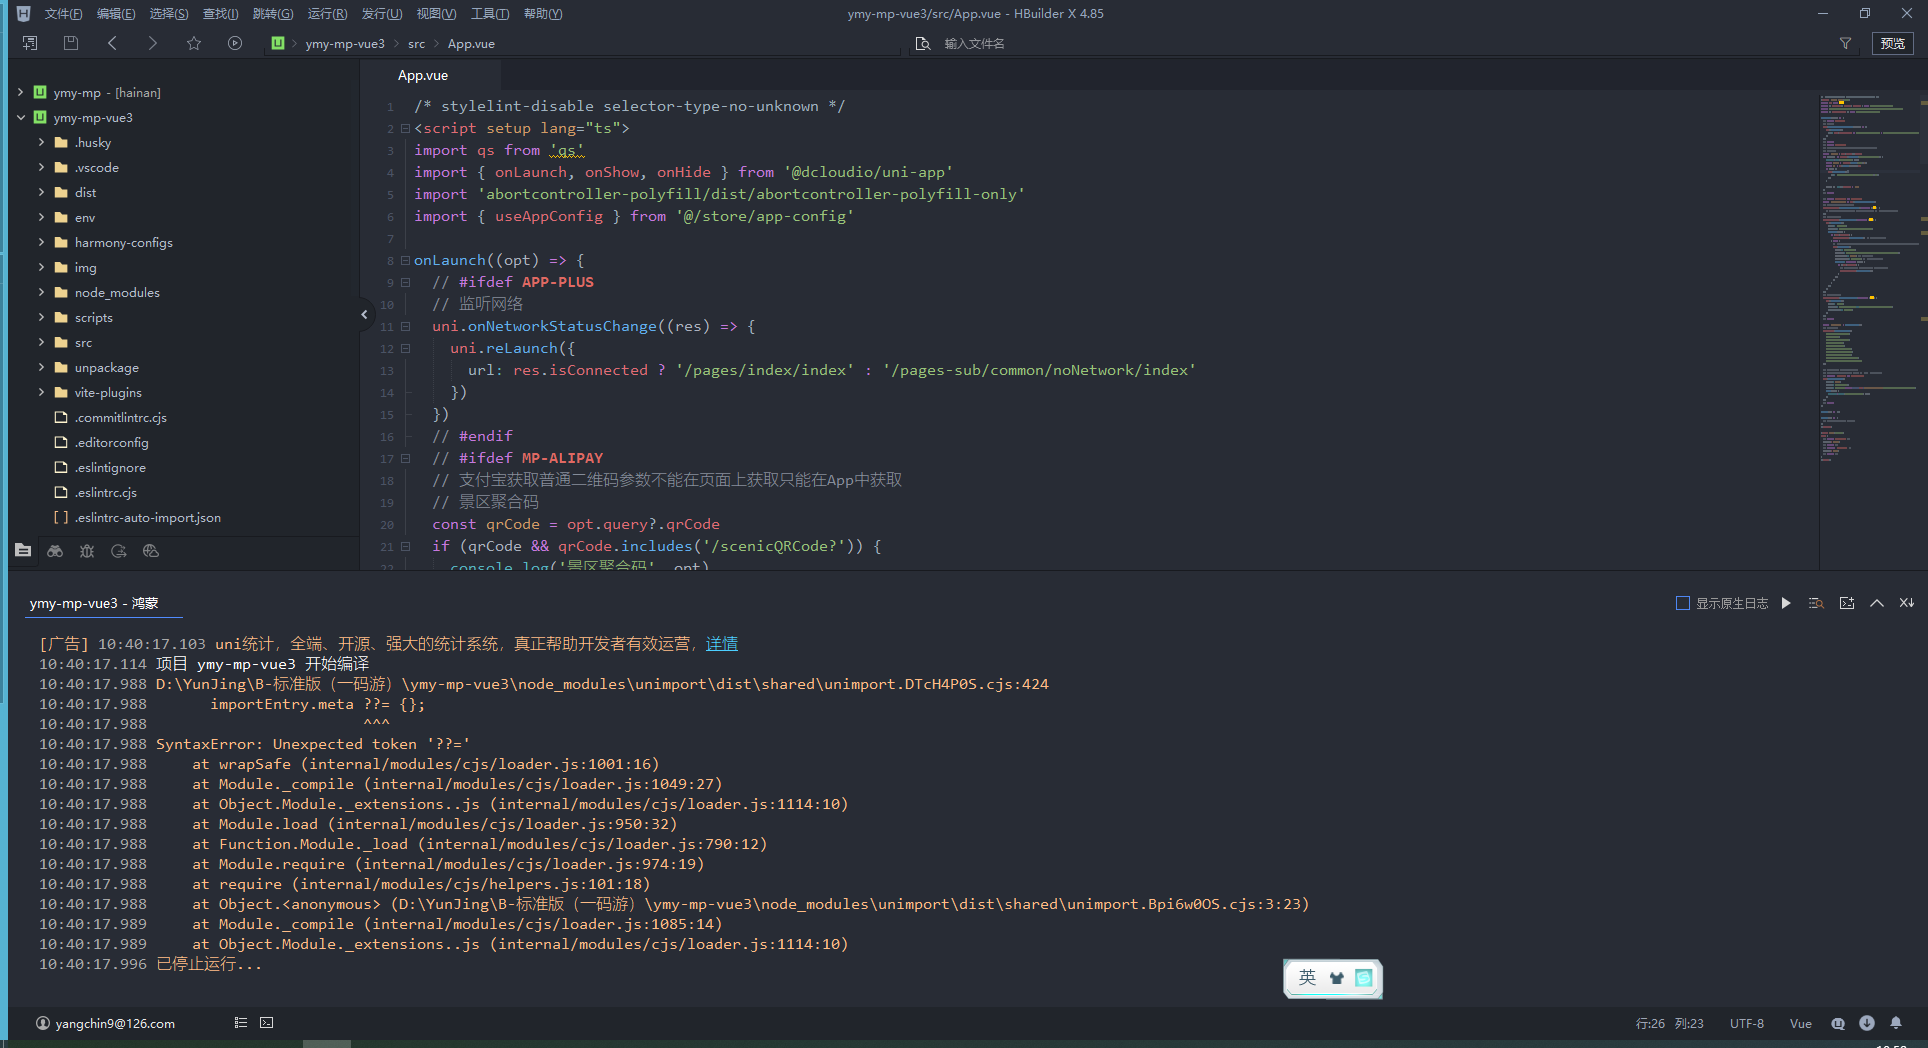Click the cloud globe icon in sidebar
The width and height of the screenshot is (1928, 1048).
151,551
